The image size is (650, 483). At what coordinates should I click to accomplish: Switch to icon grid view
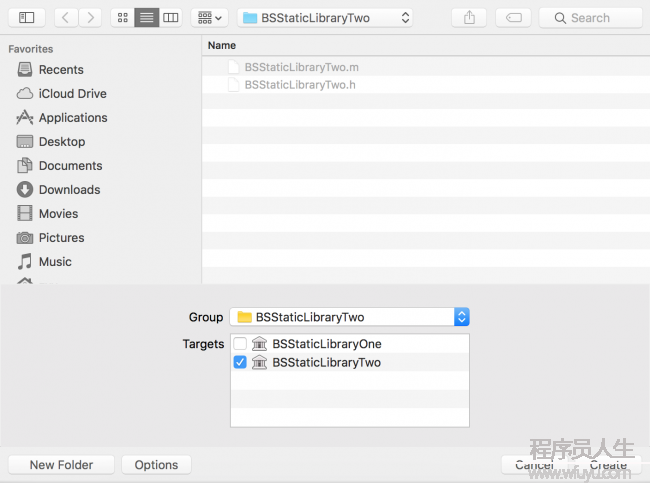point(123,18)
